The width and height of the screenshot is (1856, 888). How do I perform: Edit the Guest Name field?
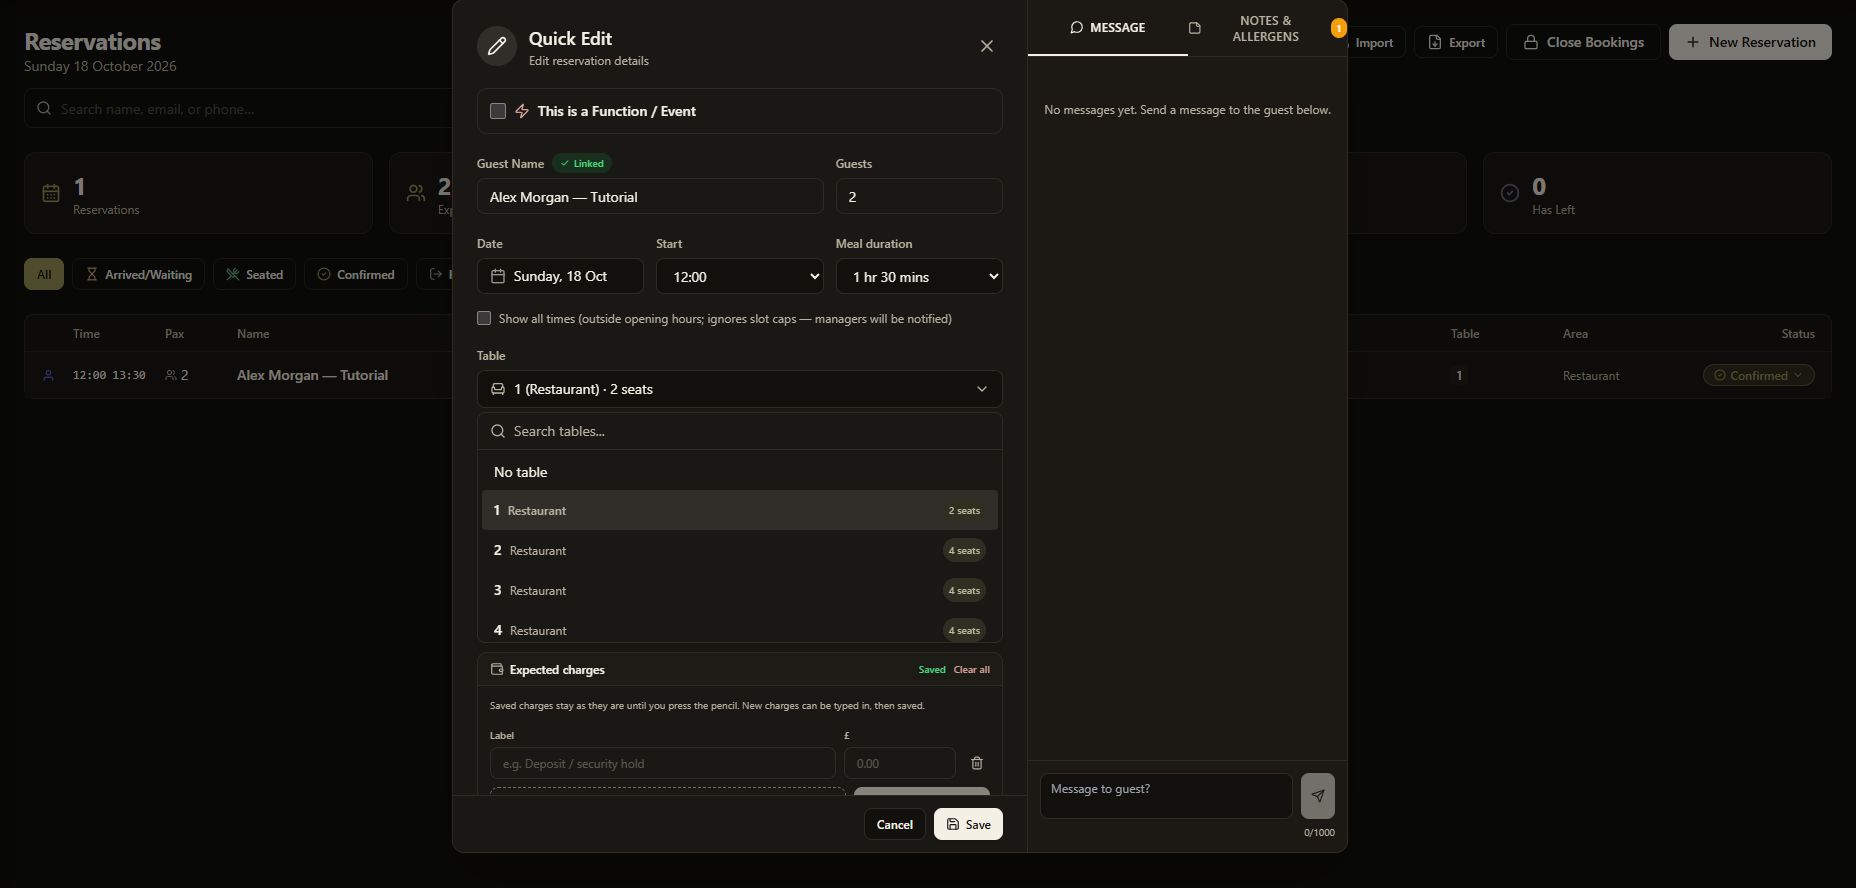[x=650, y=196]
